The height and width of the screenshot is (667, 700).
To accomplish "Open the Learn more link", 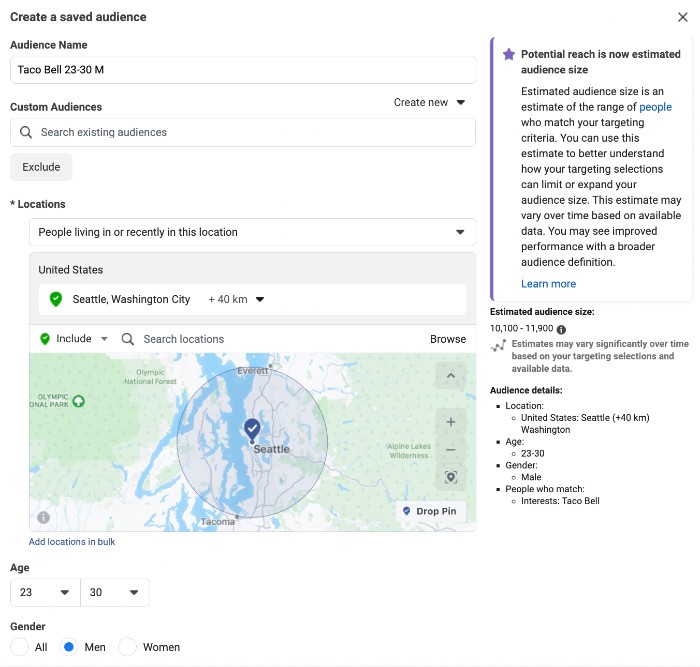I will pyautogui.click(x=548, y=284).
